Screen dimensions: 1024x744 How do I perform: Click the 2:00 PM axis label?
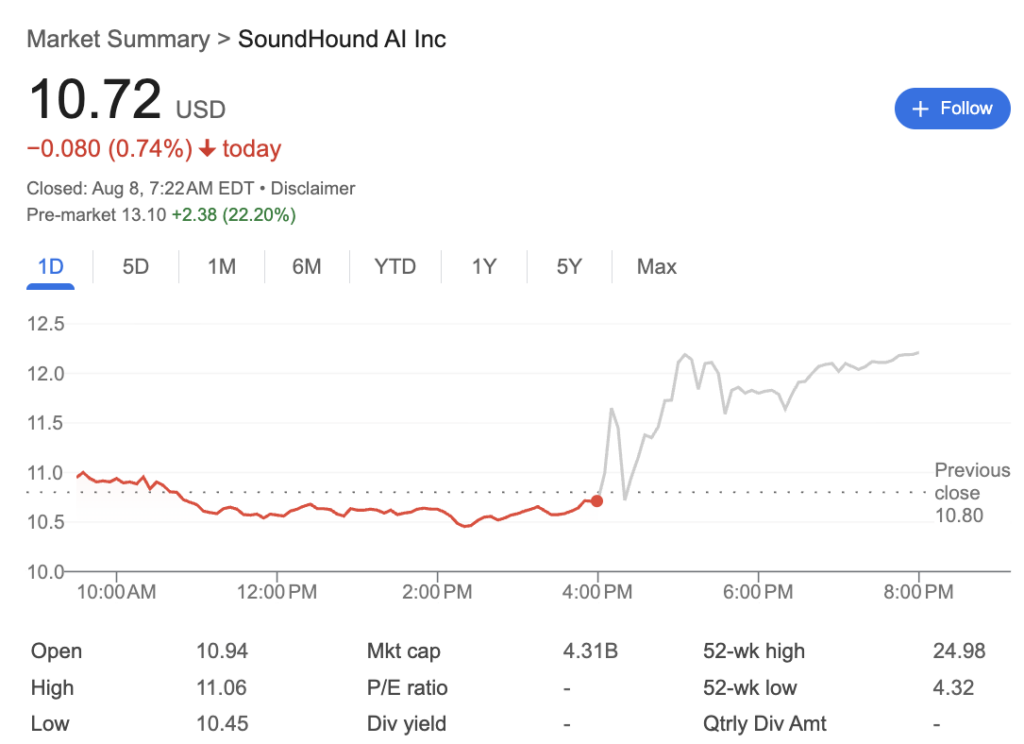coord(437,592)
